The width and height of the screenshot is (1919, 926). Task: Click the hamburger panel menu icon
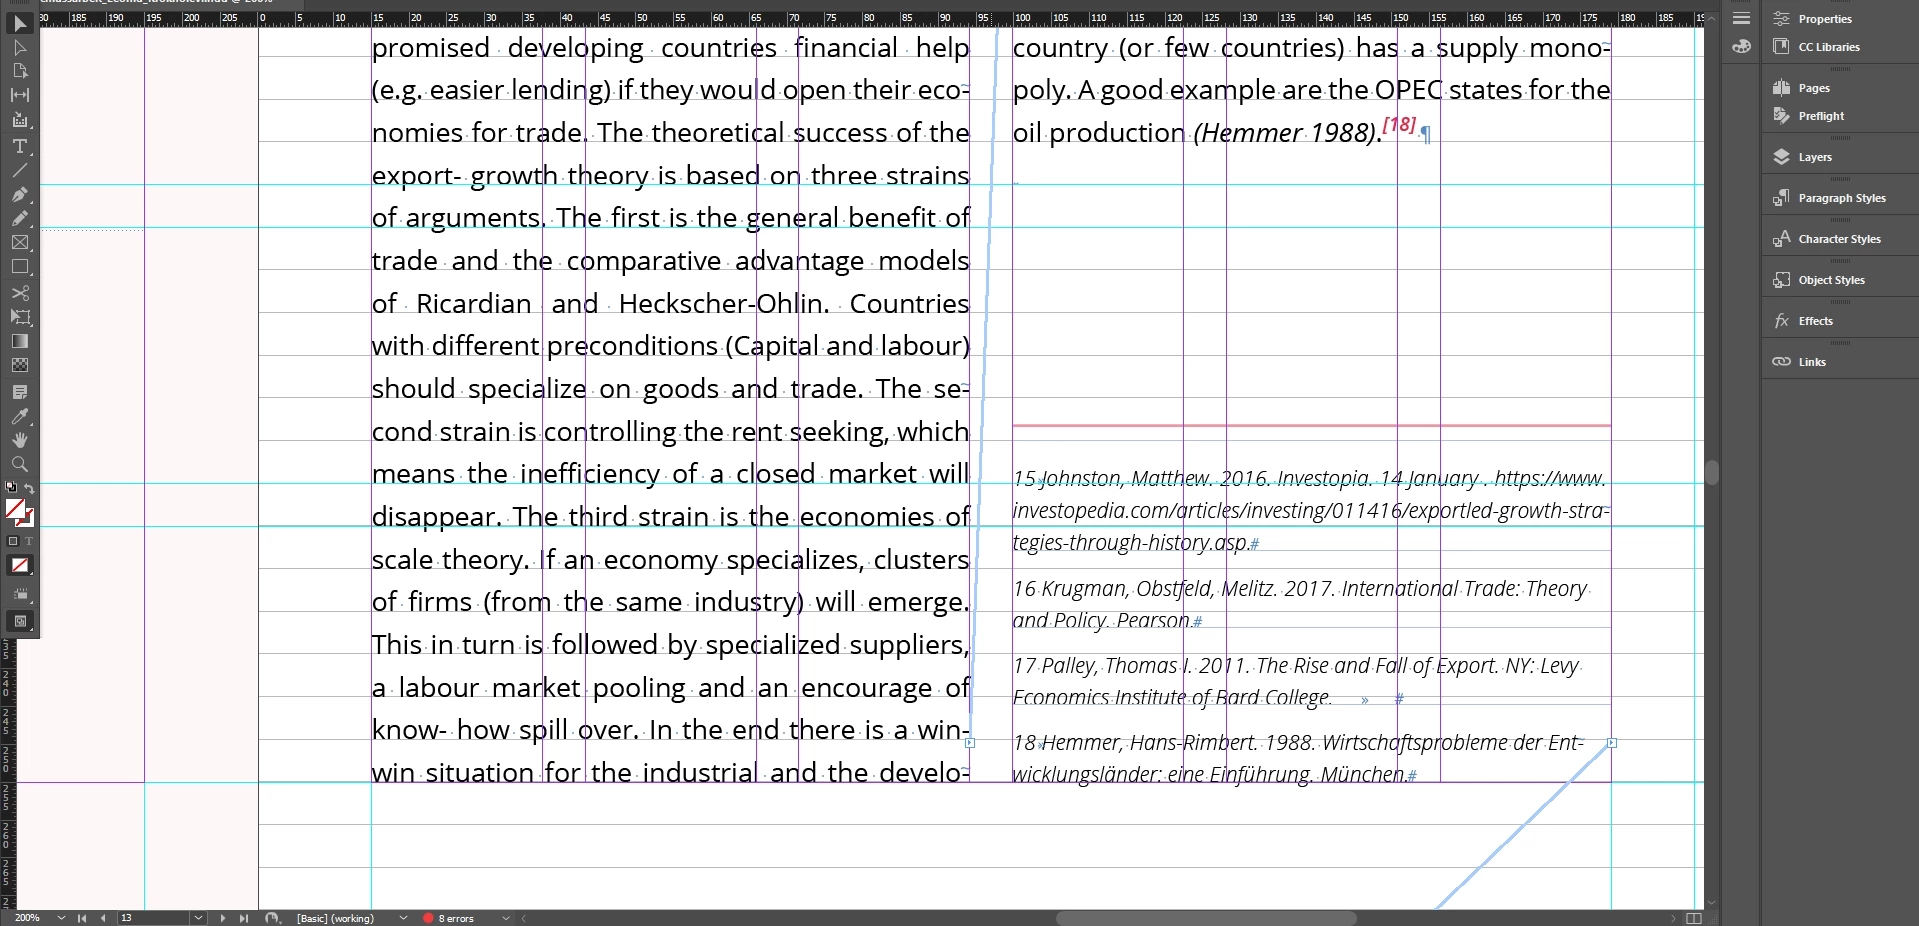[1741, 18]
